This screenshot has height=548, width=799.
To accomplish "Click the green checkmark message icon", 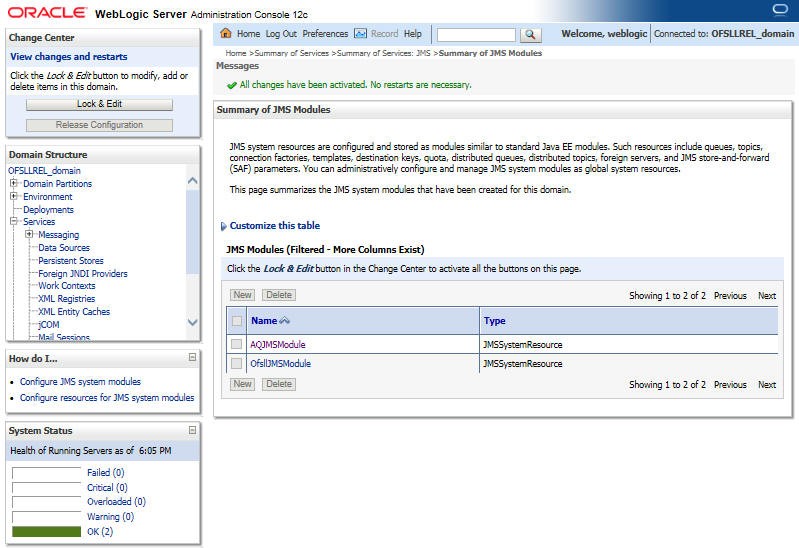I will (x=232, y=85).
